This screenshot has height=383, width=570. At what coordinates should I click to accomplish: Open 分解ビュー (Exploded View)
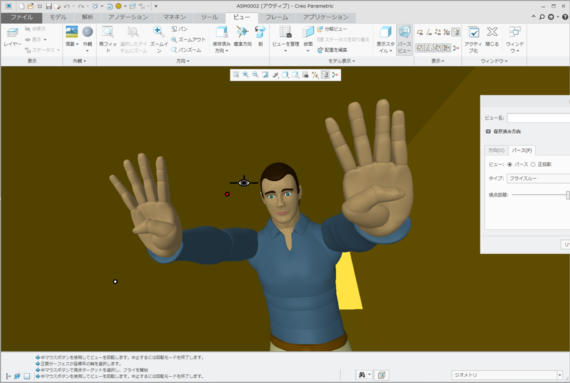[x=332, y=29]
